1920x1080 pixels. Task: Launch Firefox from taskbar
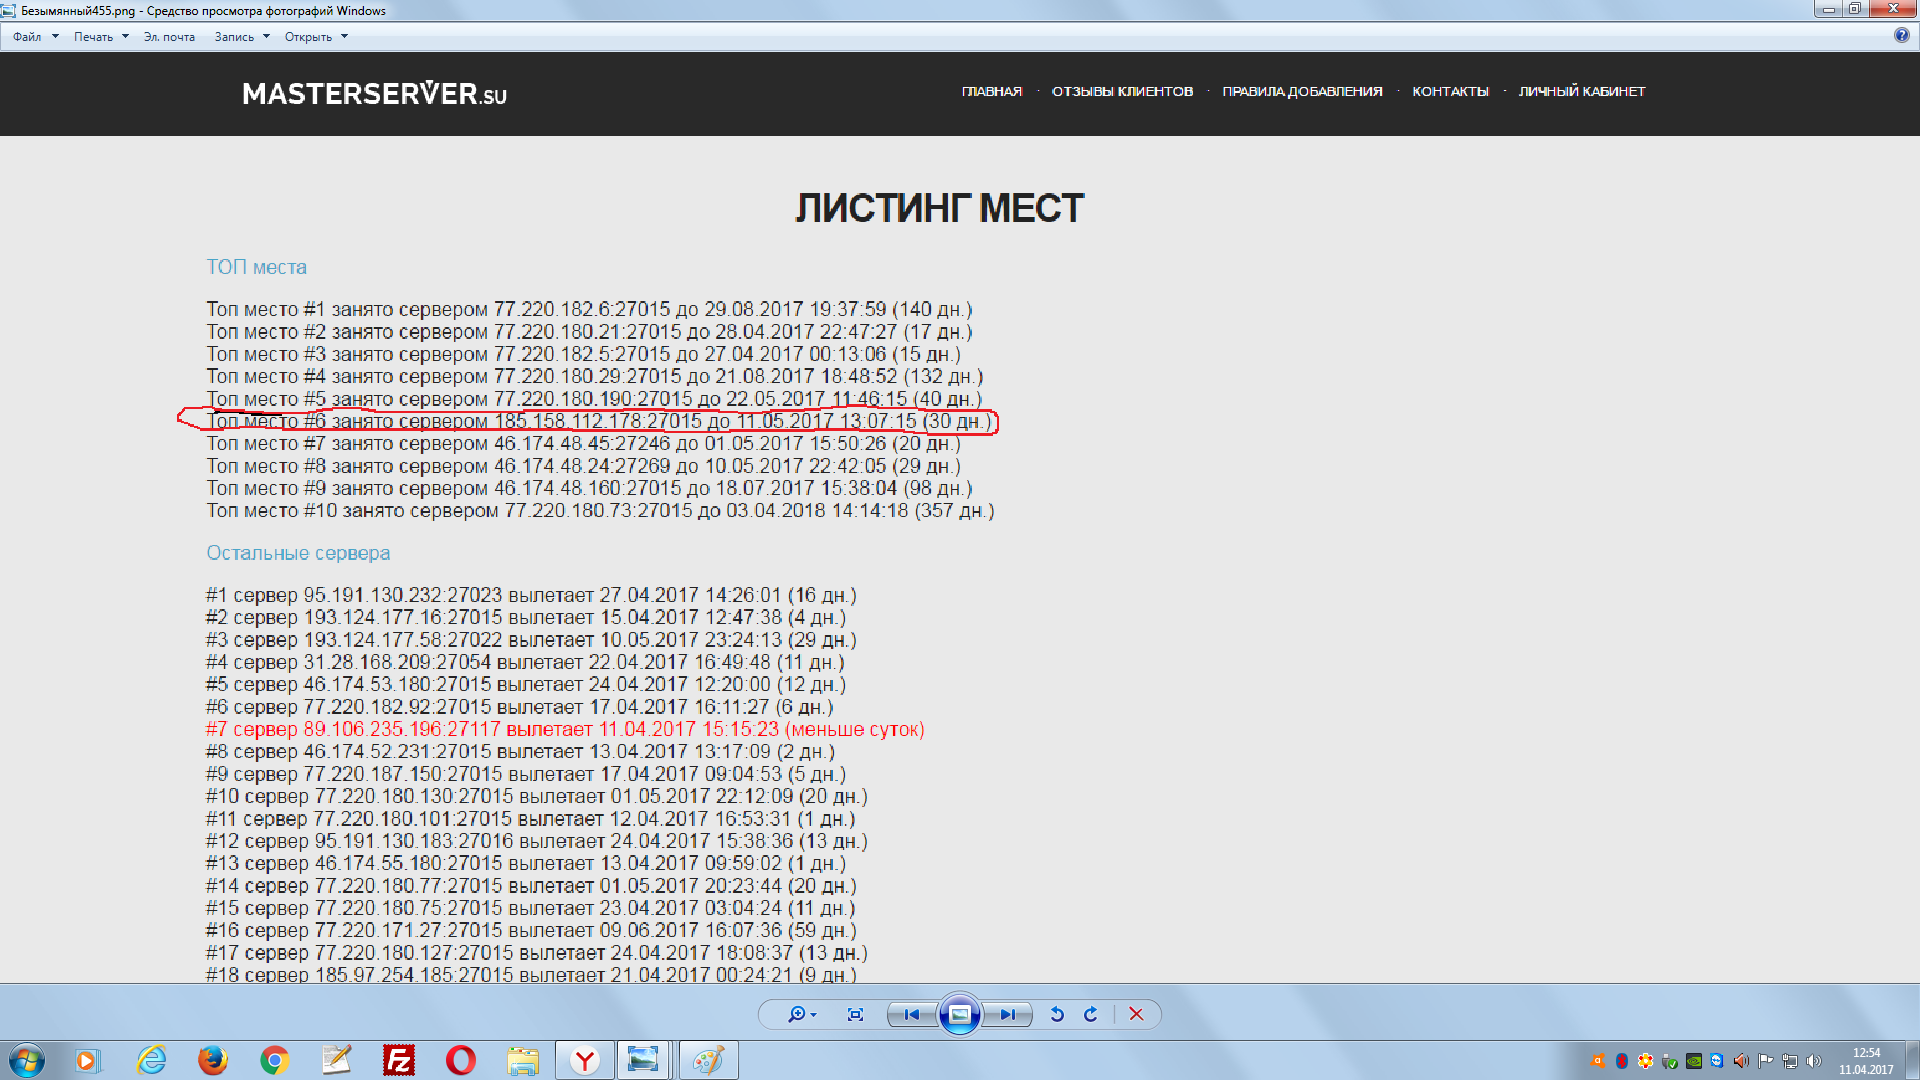(212, 1060)
